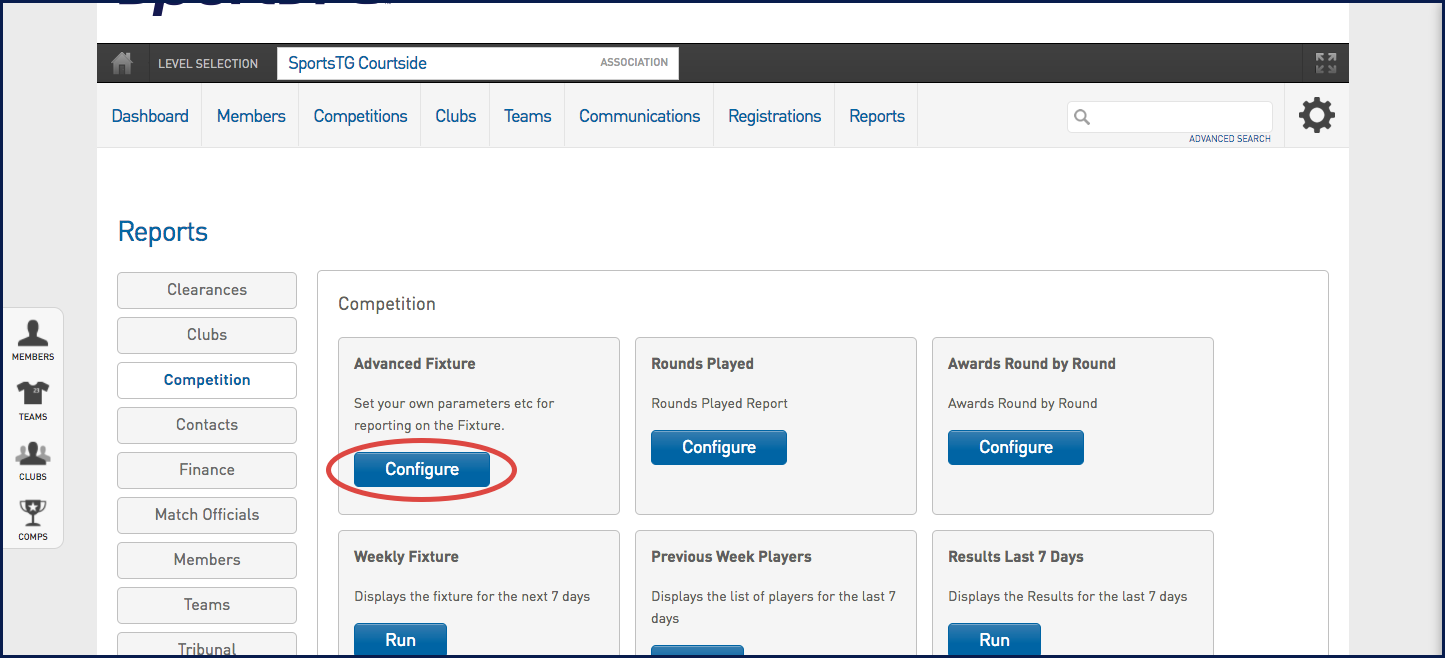Select Competition report category
The height and width of the screenshot is (658, 1445).
click(x=207, y=380)
